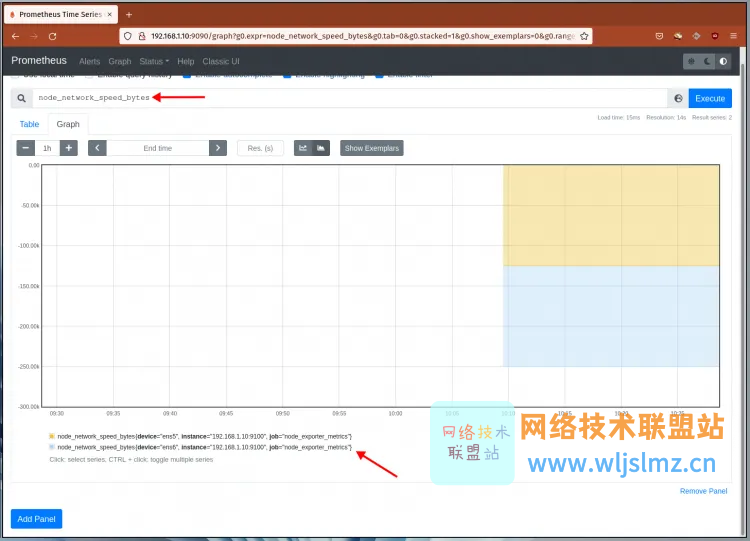Close the Prometheus Time Series tab
Screen dimensions: 750x541
point(110,14)
